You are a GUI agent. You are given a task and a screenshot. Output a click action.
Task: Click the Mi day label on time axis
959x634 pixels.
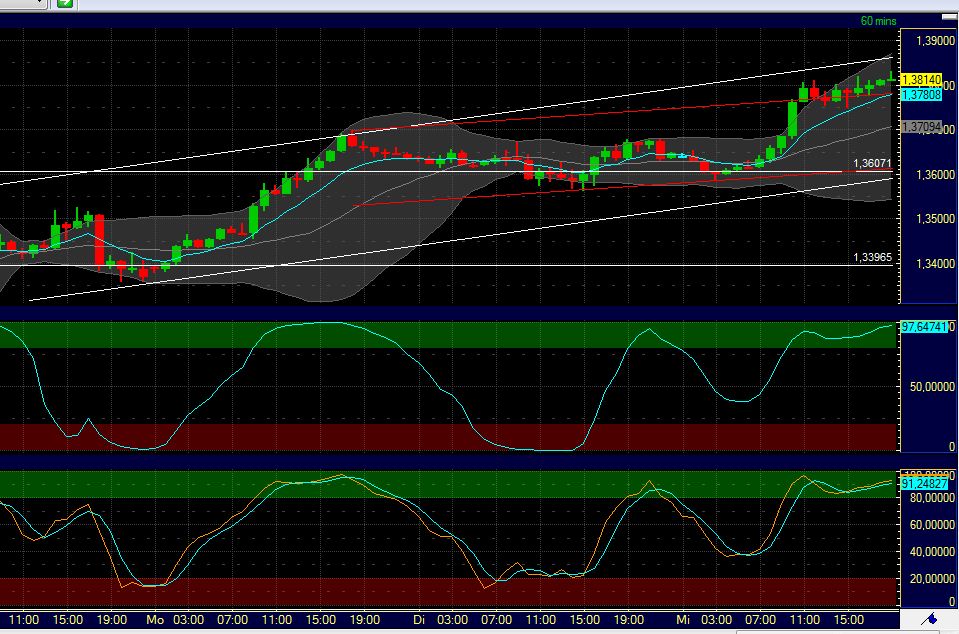tap(683, 620)
